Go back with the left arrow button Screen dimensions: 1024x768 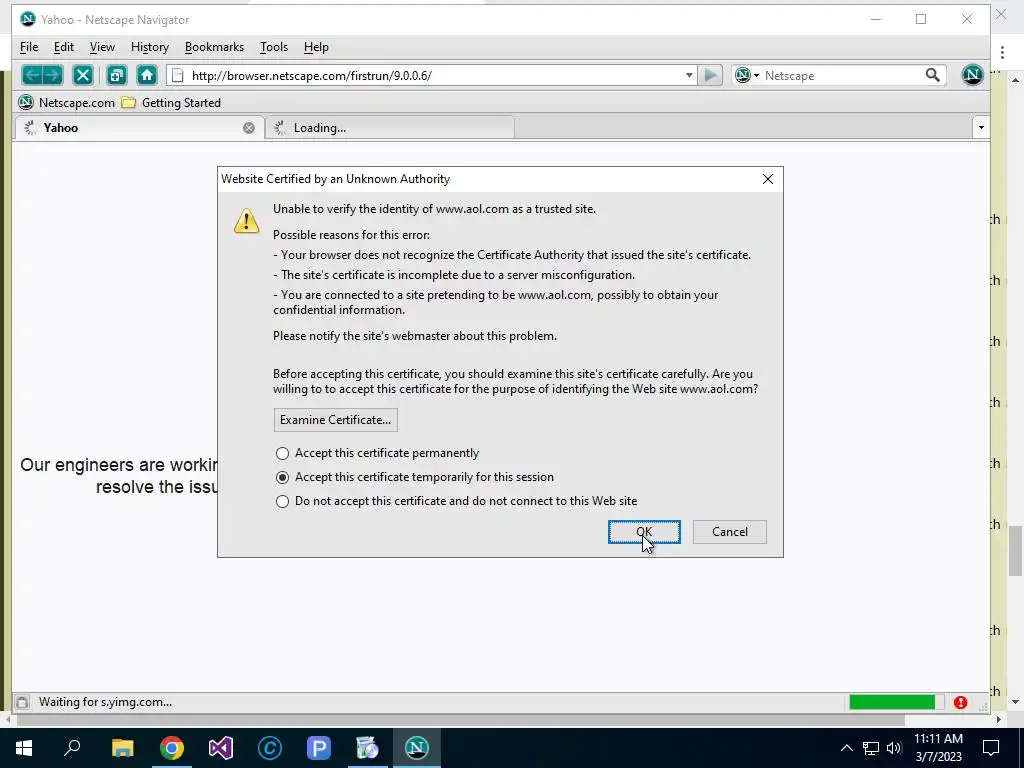[x=33, y=75]
